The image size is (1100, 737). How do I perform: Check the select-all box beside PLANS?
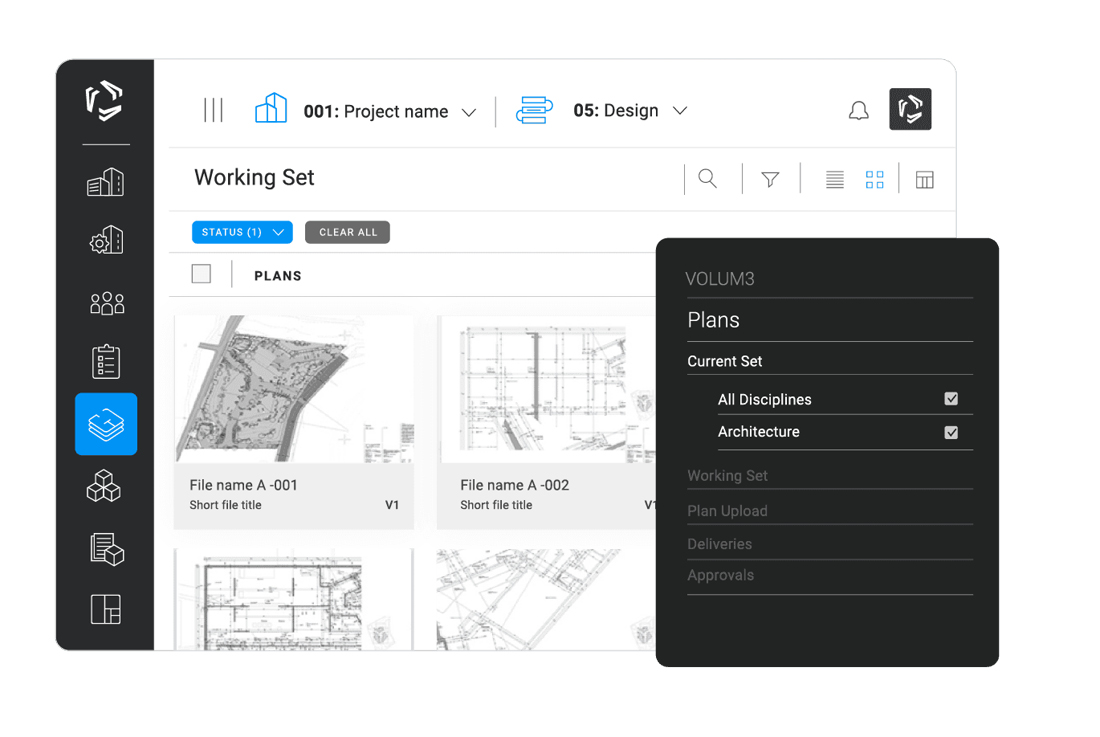coord(201,274)
